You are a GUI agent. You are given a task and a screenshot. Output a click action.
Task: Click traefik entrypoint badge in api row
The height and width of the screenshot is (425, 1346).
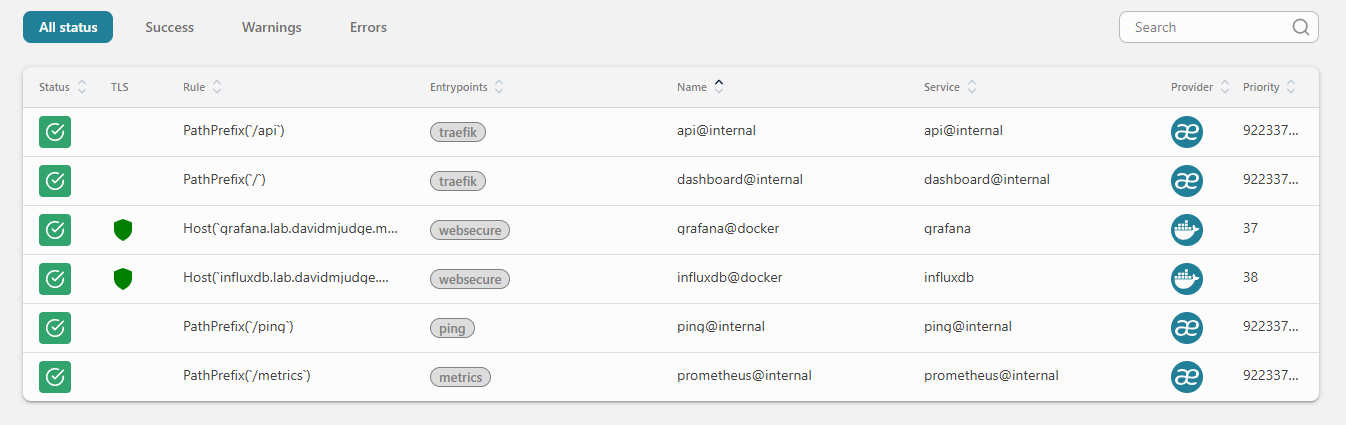[x=458, y=132]
